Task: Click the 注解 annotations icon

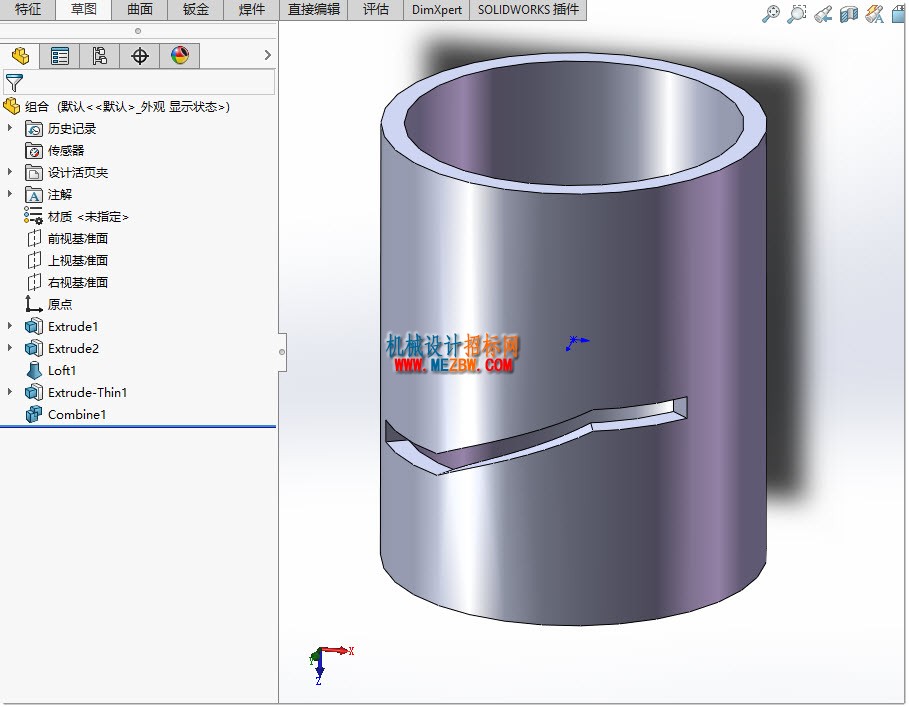Action: point(34,195)
